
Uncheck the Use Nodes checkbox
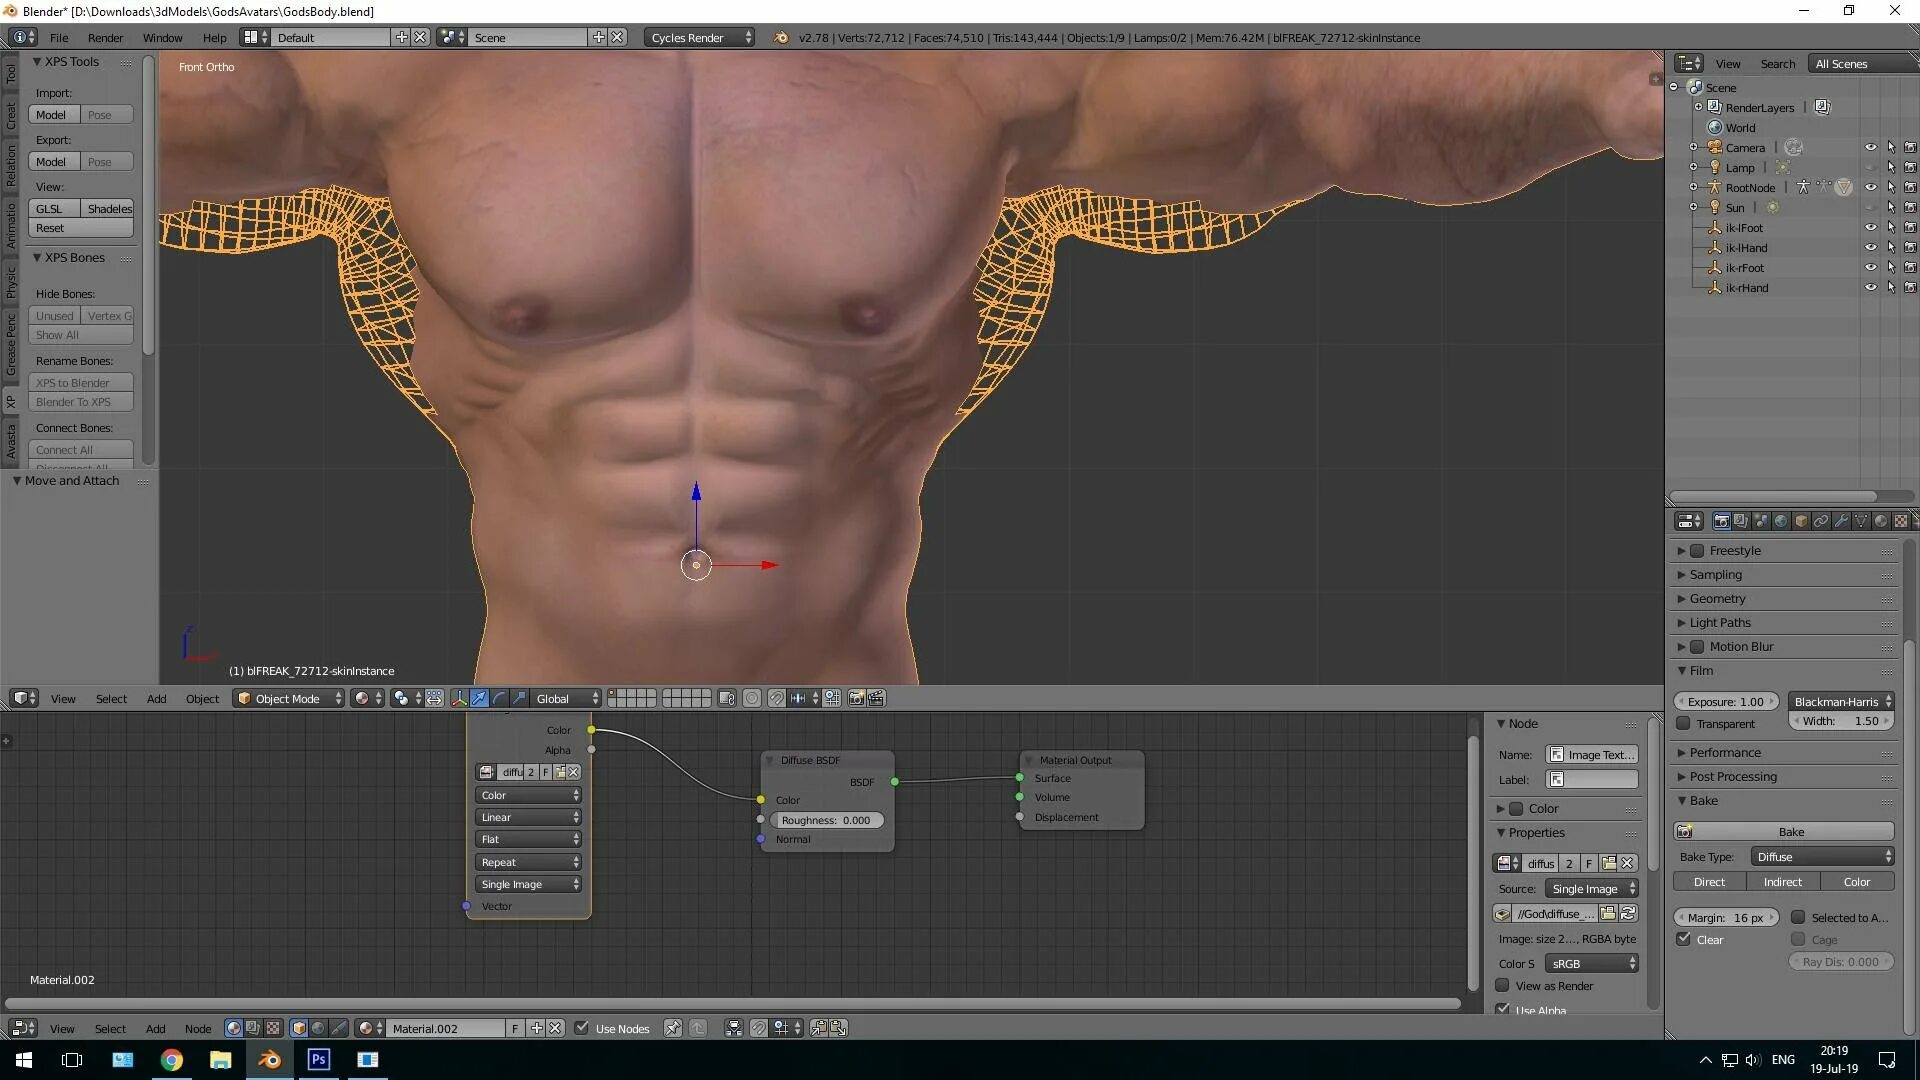point(582,1028)
